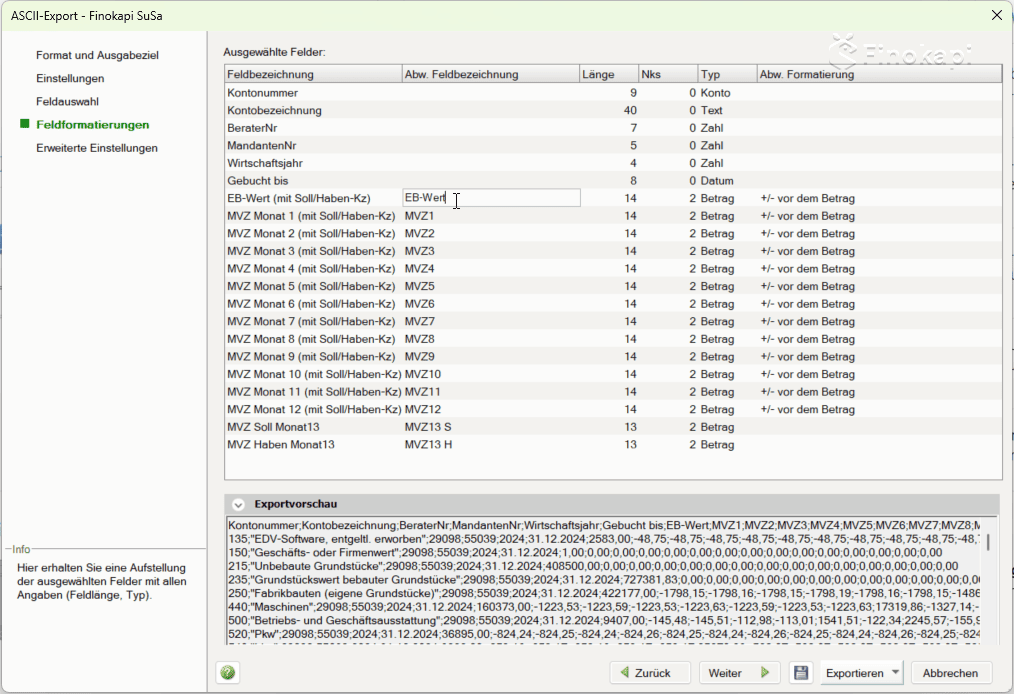
Task: Open the green help question mark icon
Action: coord(228,673)
